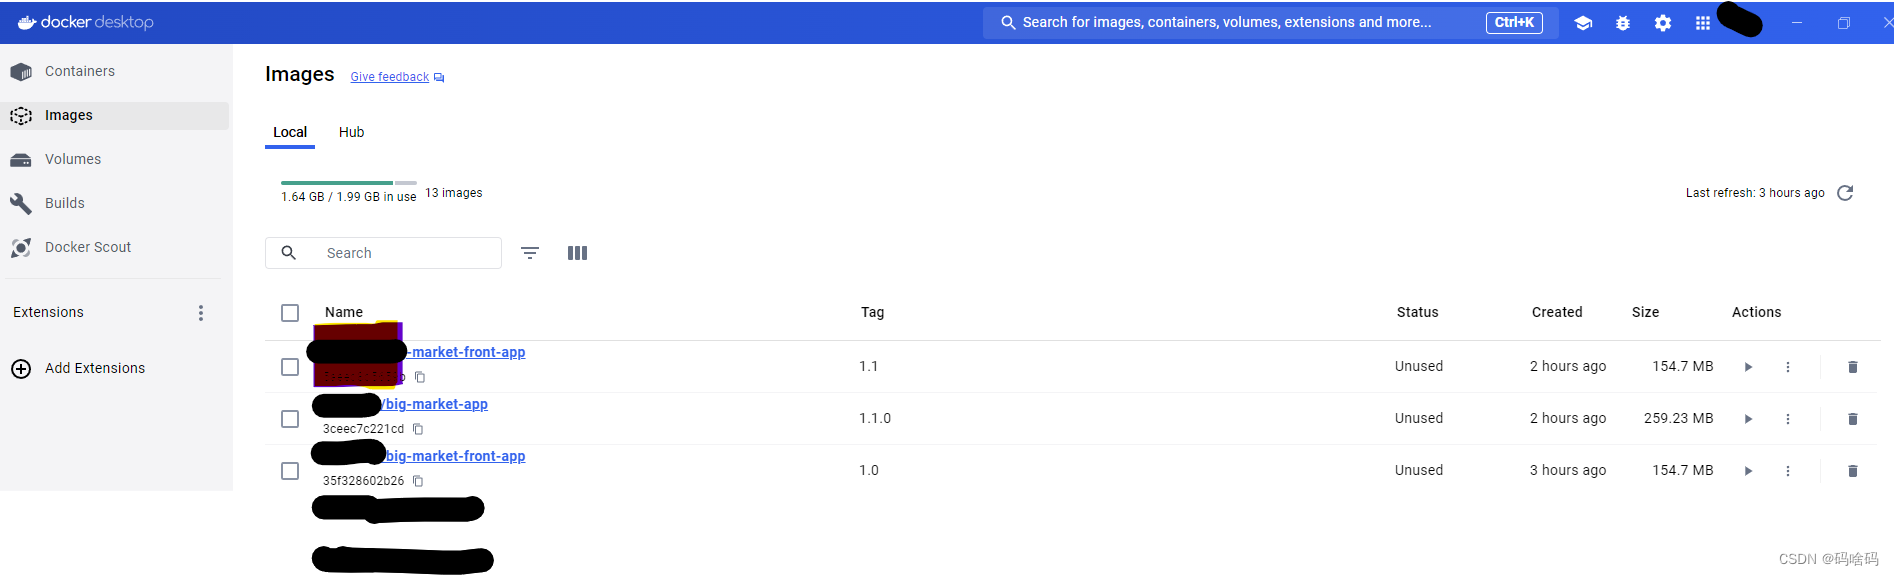Open the troubleshoot bug icon
The image size is (1894, 575).
(x=1623, y=23)
